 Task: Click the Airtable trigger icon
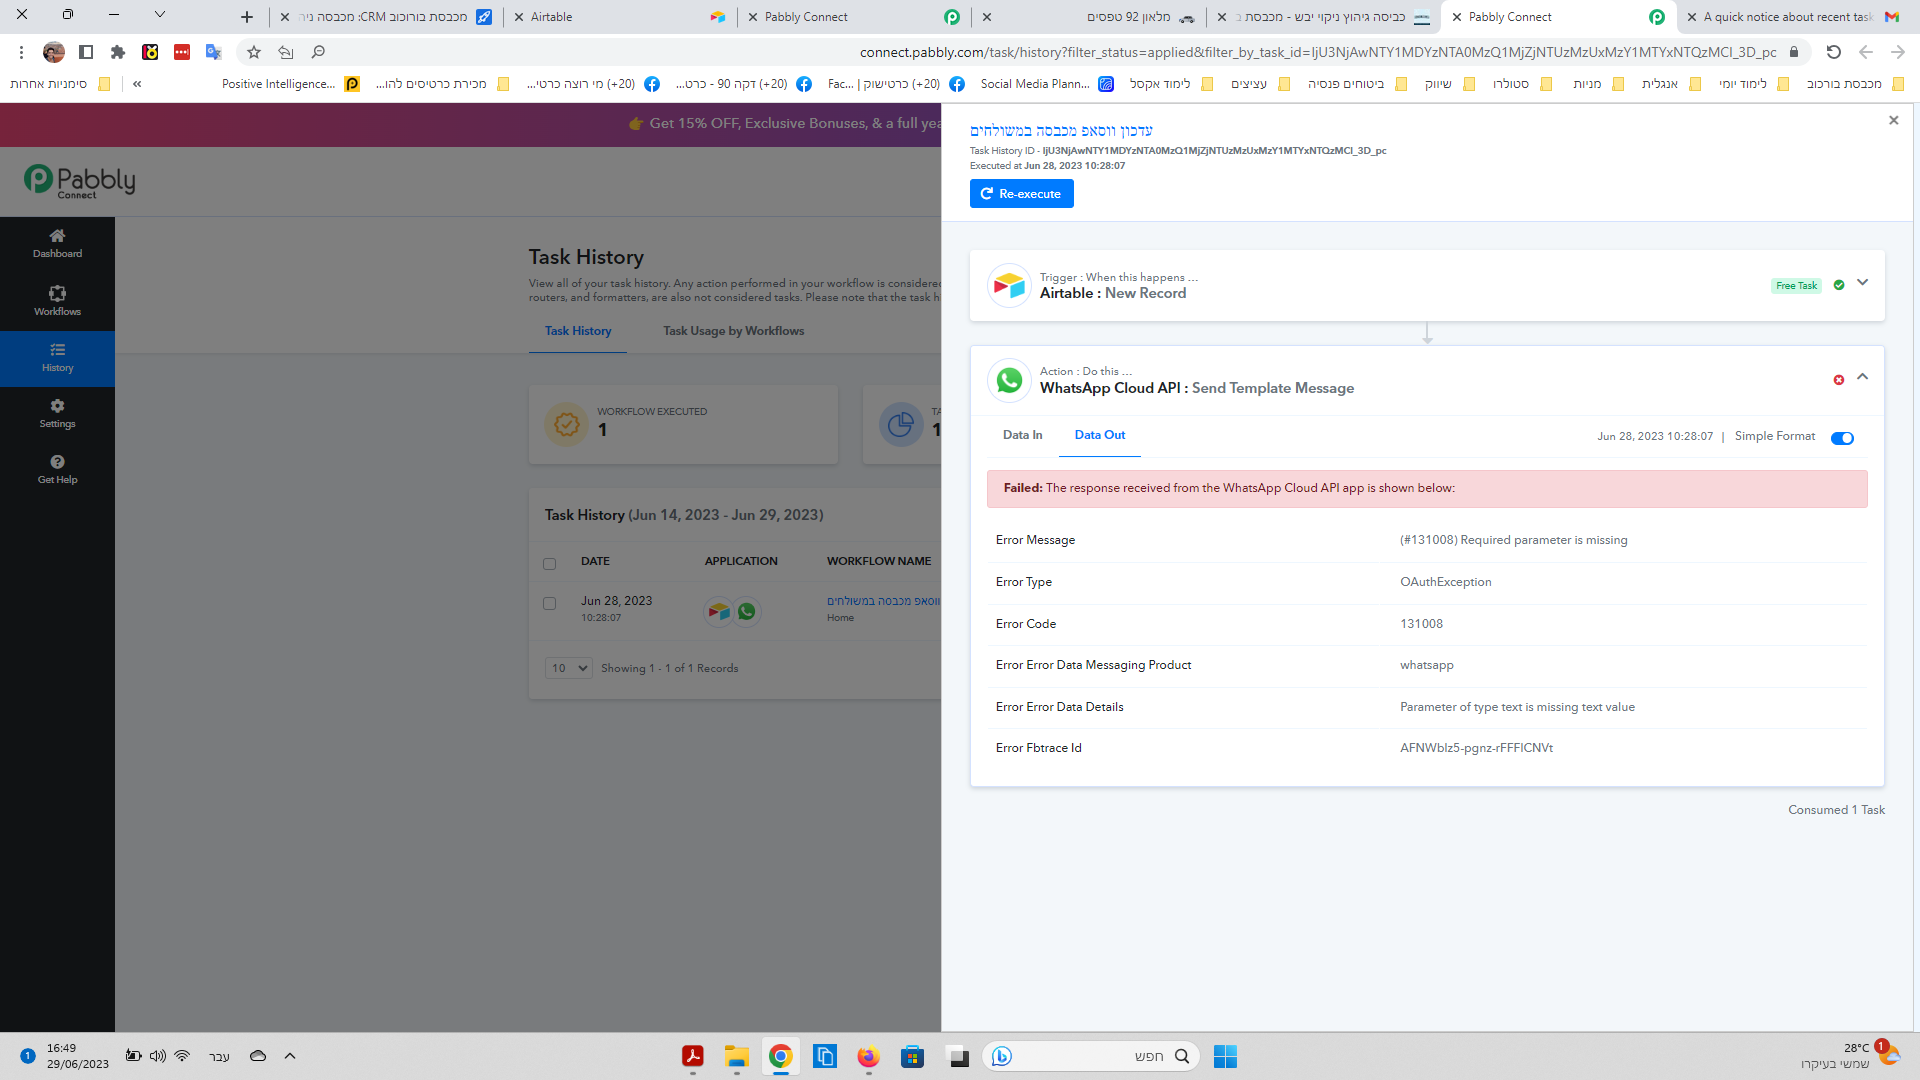pyautogui.click(x=1009, y=286)
